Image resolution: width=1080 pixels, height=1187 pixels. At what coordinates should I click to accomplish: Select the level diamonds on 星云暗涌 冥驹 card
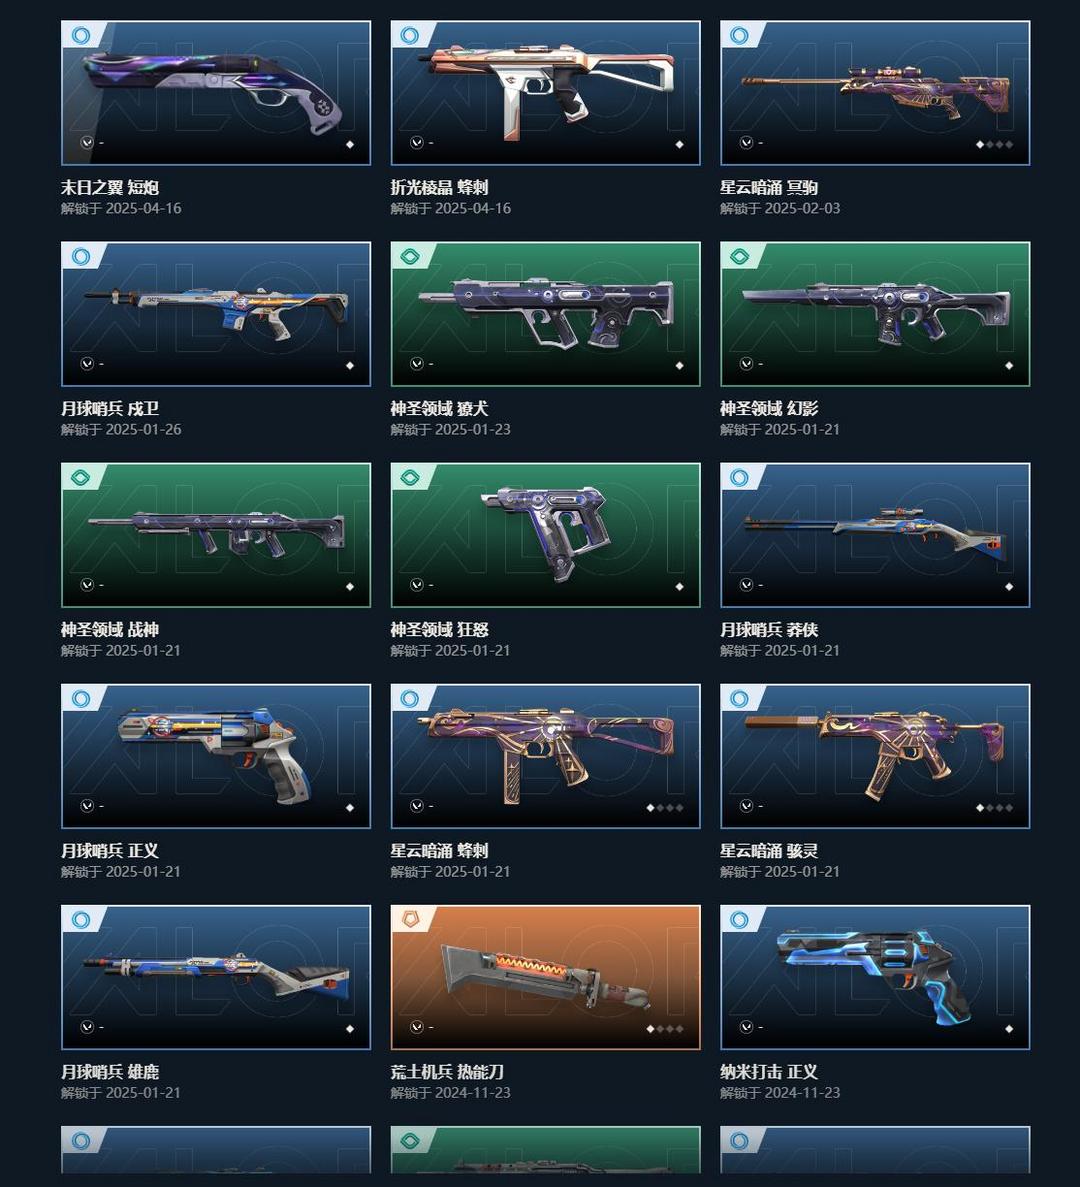click(994, 144)
